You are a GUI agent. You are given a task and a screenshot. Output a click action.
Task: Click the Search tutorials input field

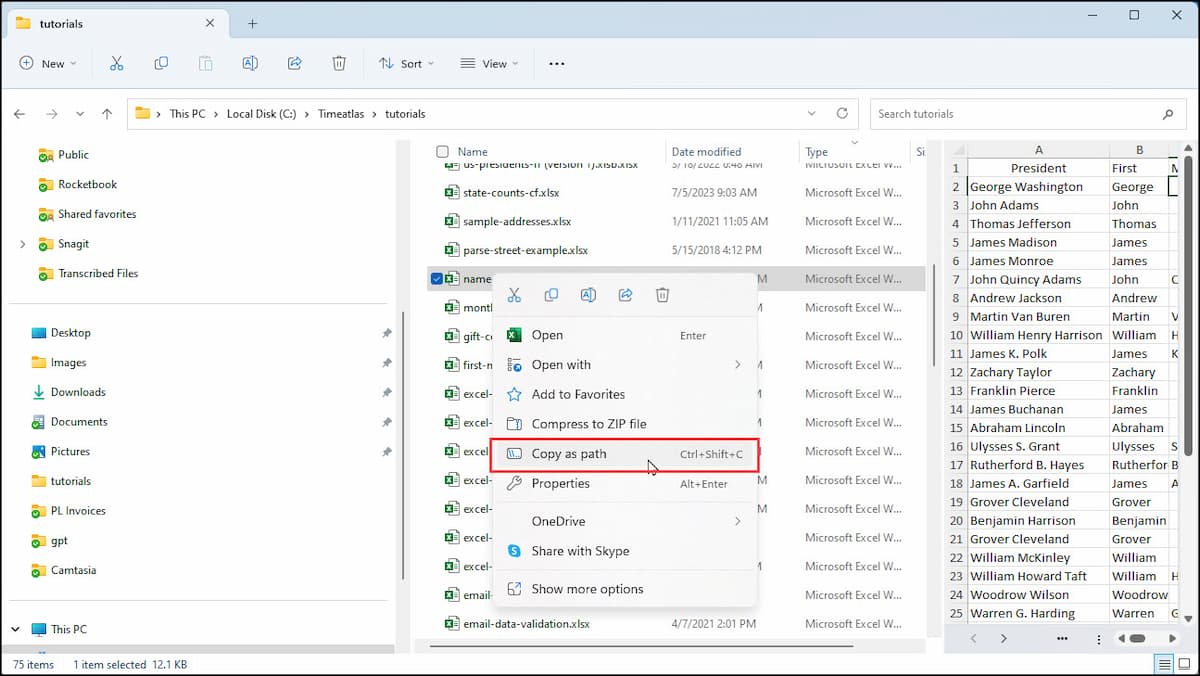(1010, 113)
